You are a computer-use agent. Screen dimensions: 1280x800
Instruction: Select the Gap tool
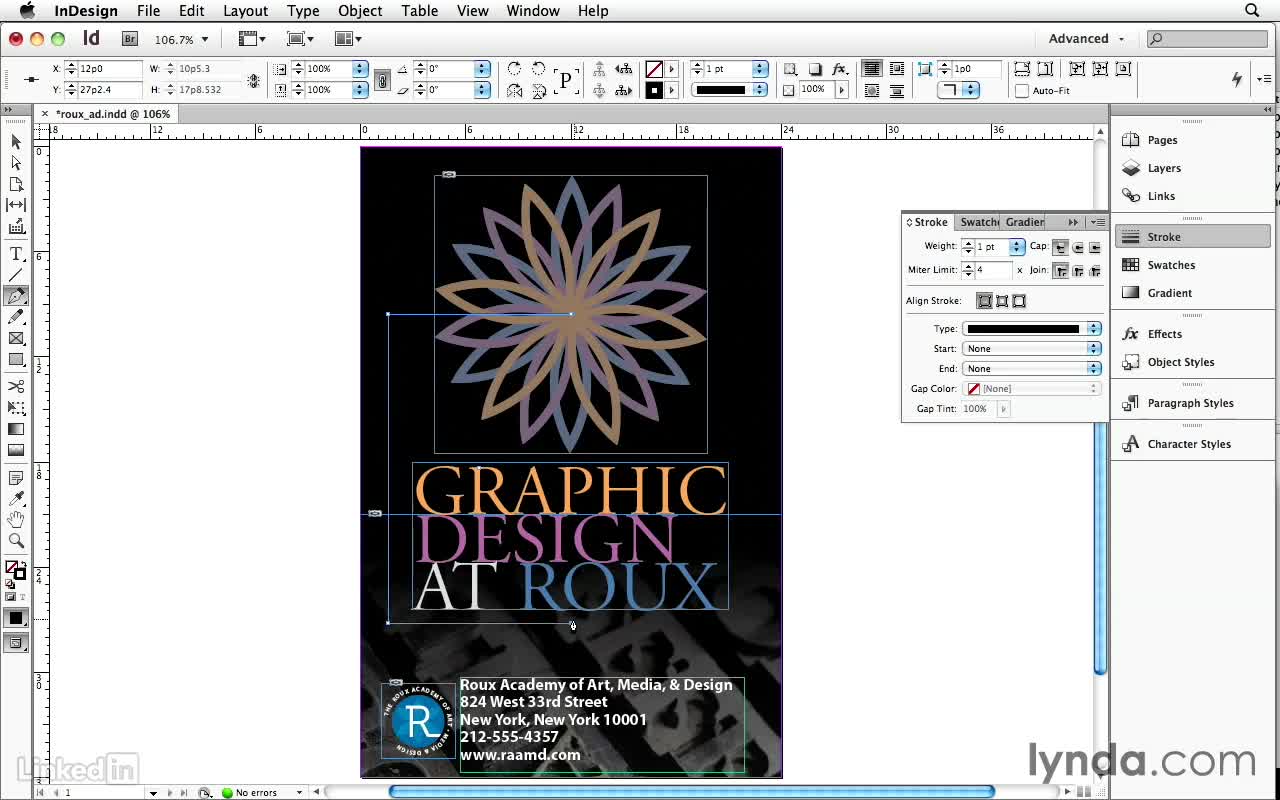(16, 205)
